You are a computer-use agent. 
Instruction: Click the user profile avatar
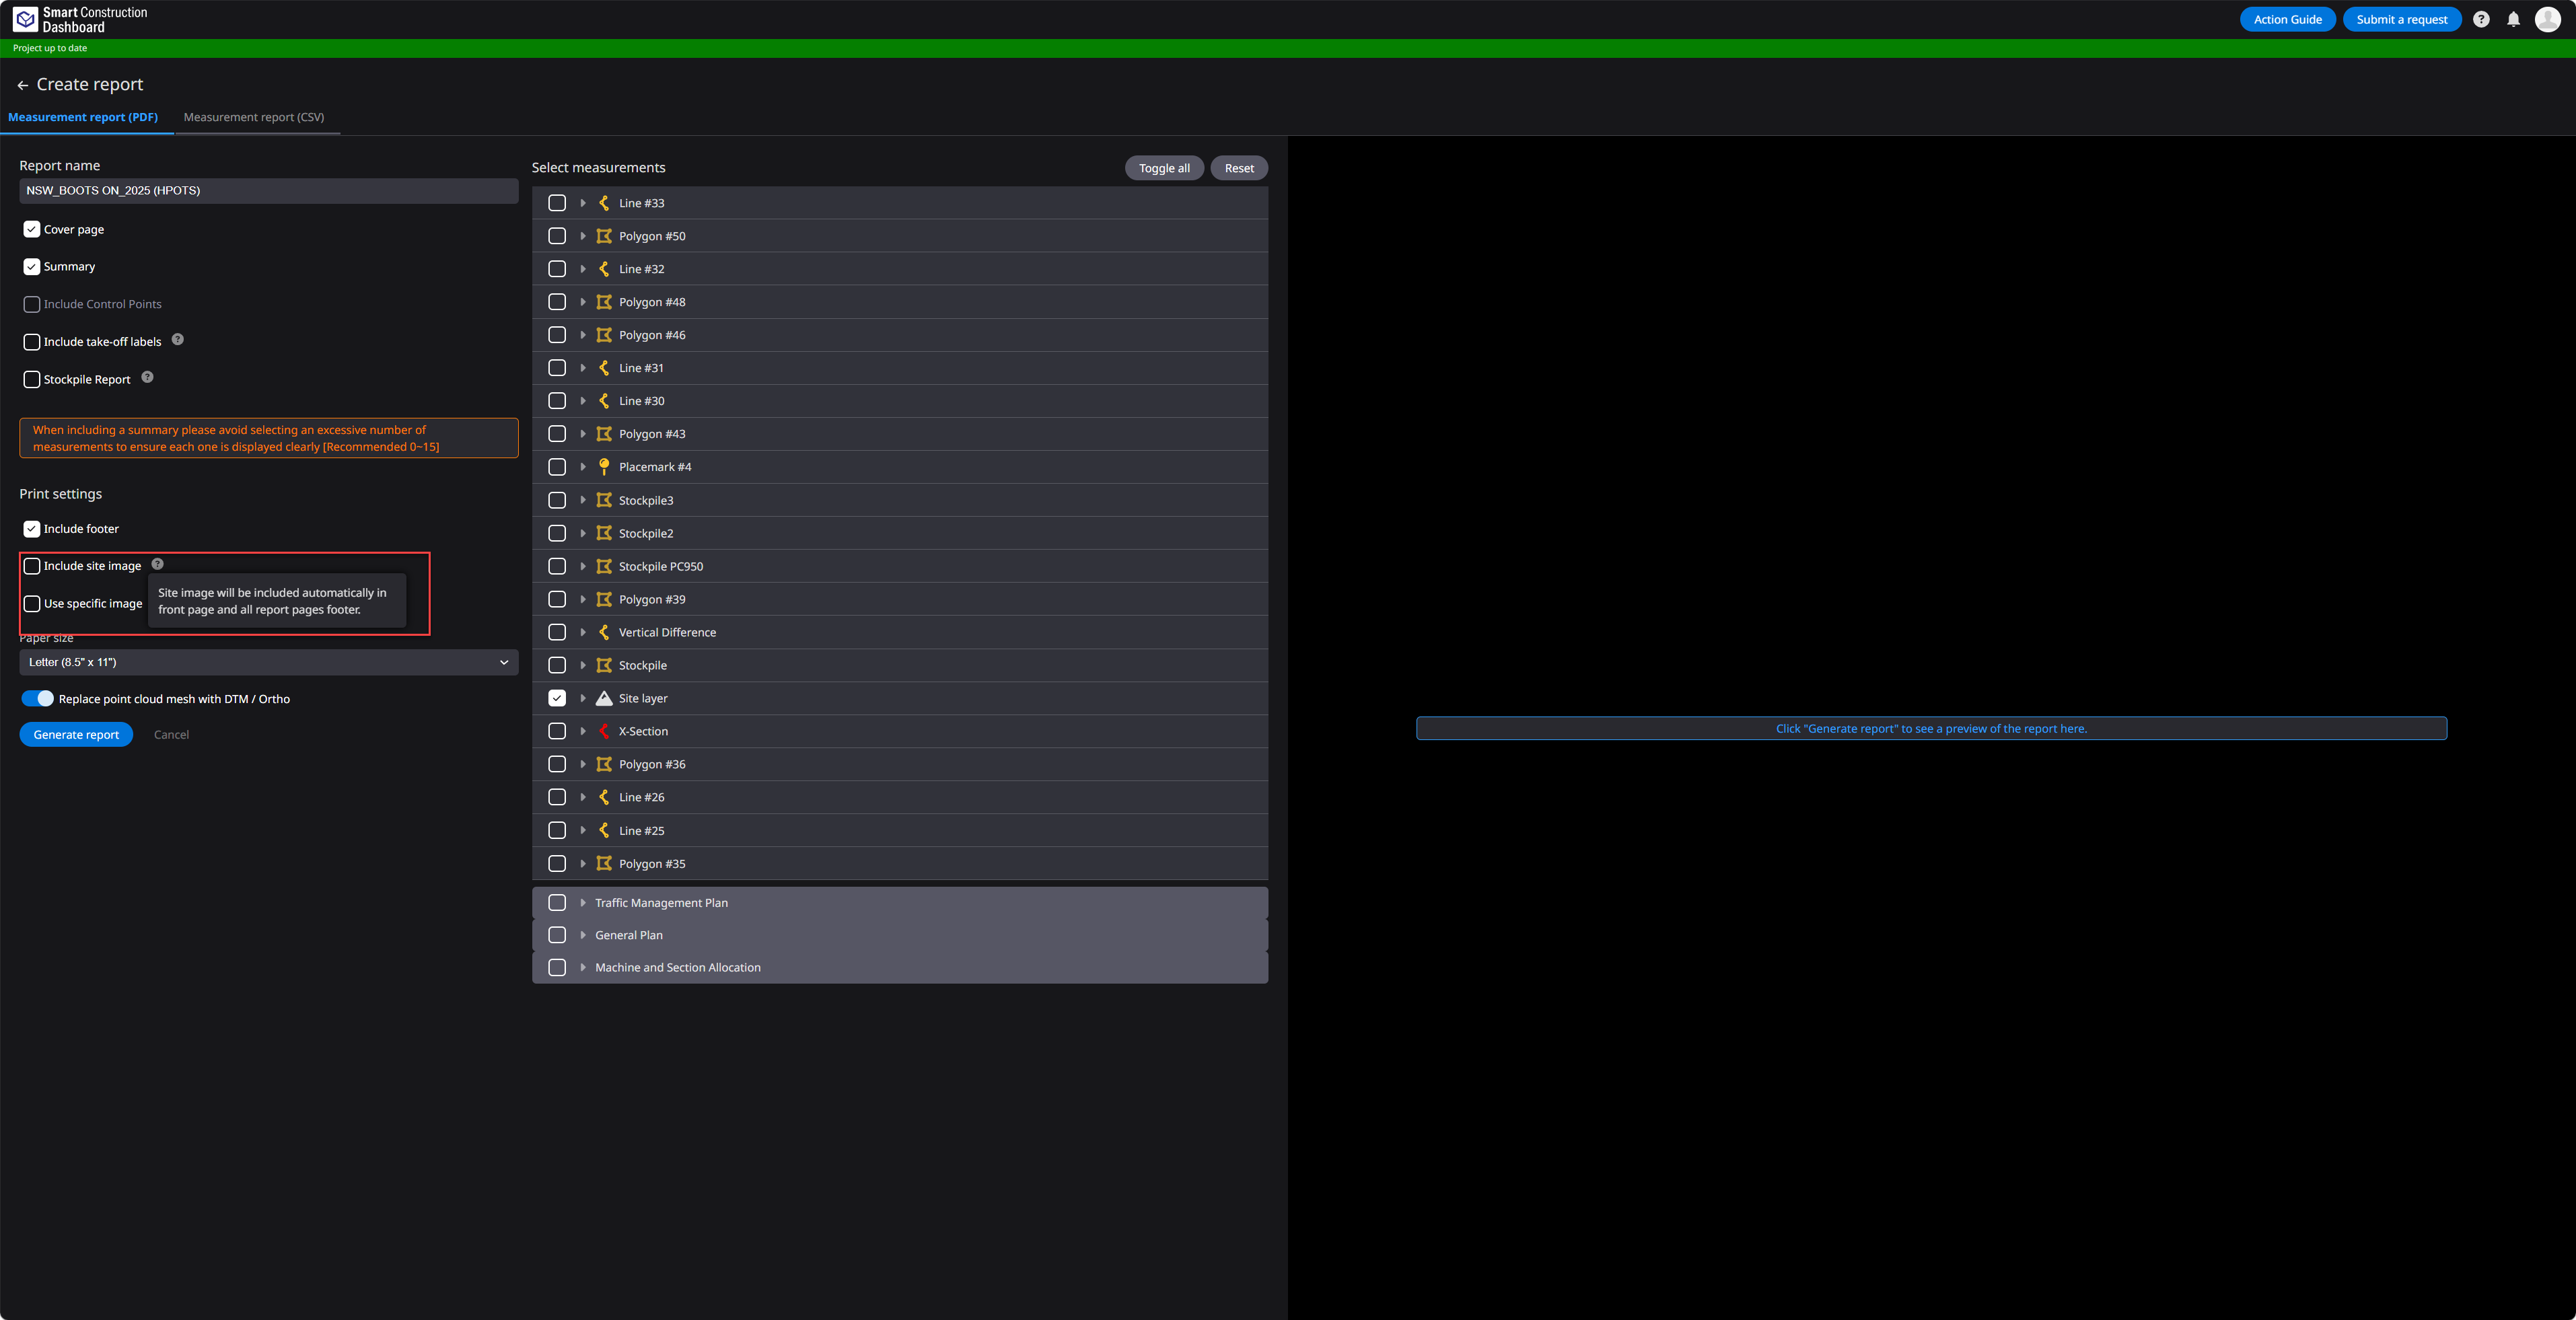2548,20
